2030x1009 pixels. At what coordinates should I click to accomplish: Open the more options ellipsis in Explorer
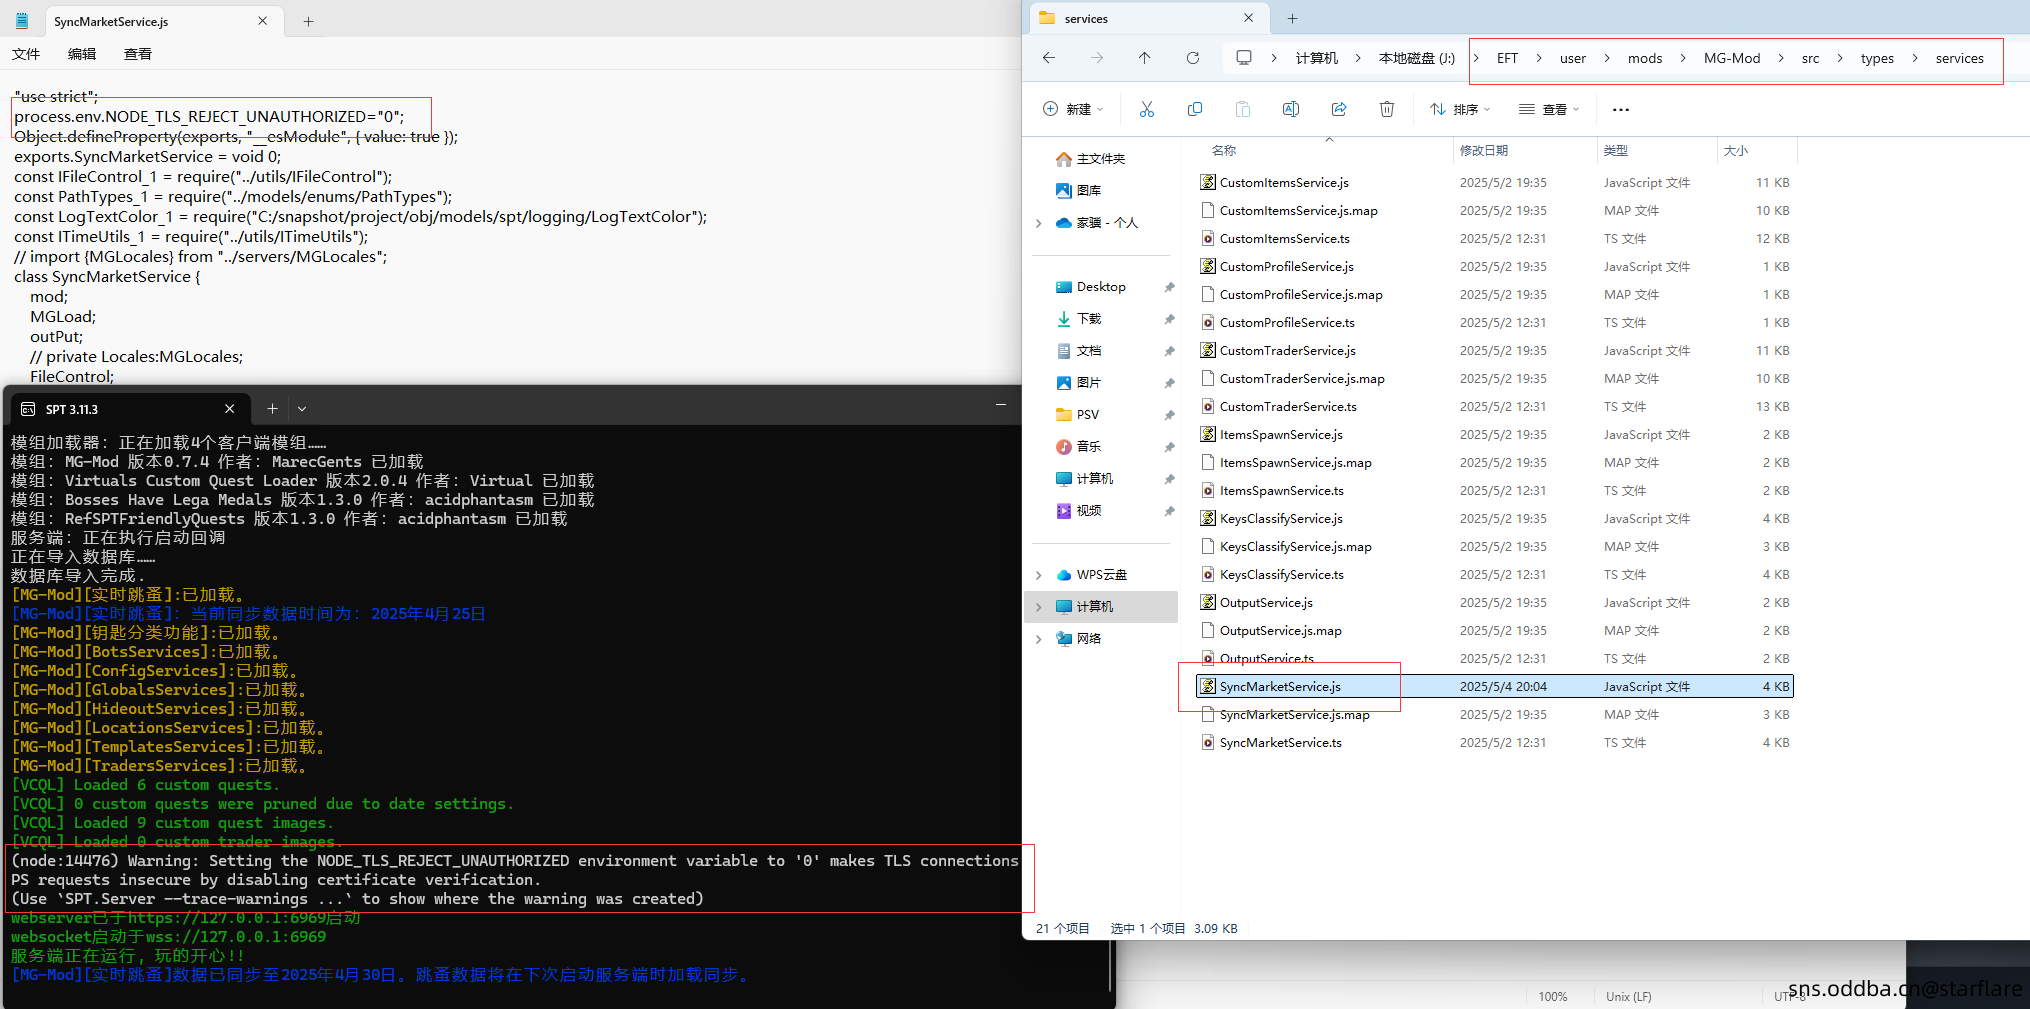tap(1621, 110)
